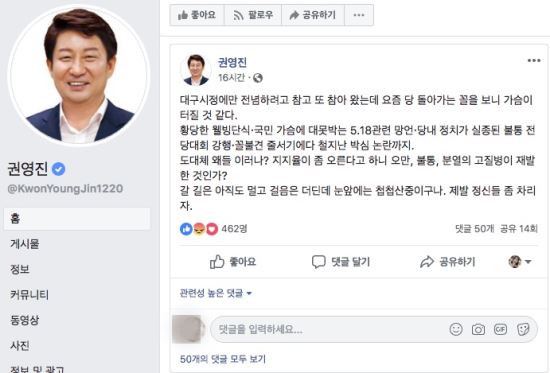
Task: Open the sticker picker in the comment box
Action: 523,329
